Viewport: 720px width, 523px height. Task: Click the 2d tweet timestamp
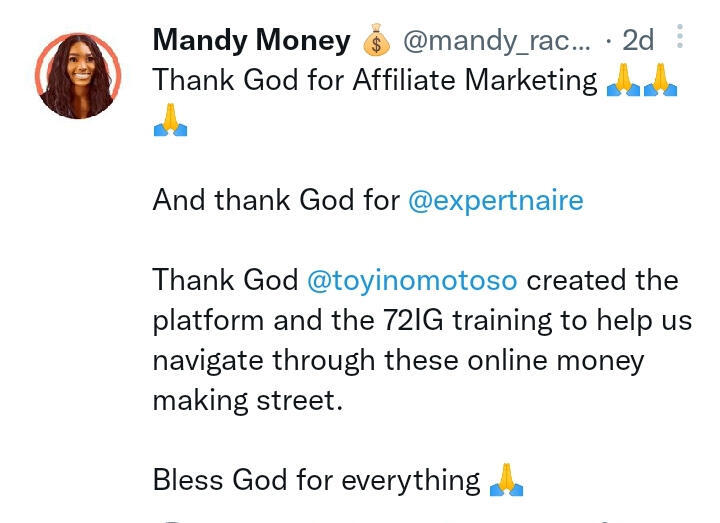pos(637,40)
